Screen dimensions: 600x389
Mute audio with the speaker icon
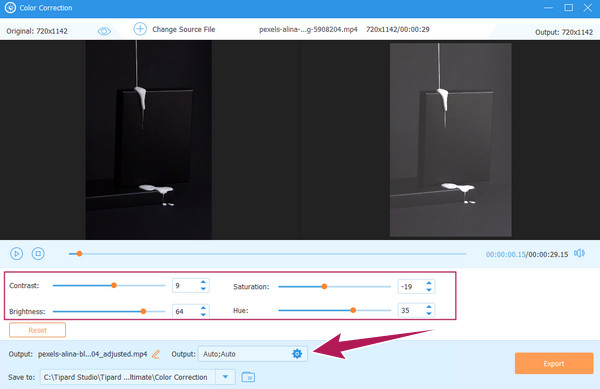pyautogui.click(x=579, y=253)
